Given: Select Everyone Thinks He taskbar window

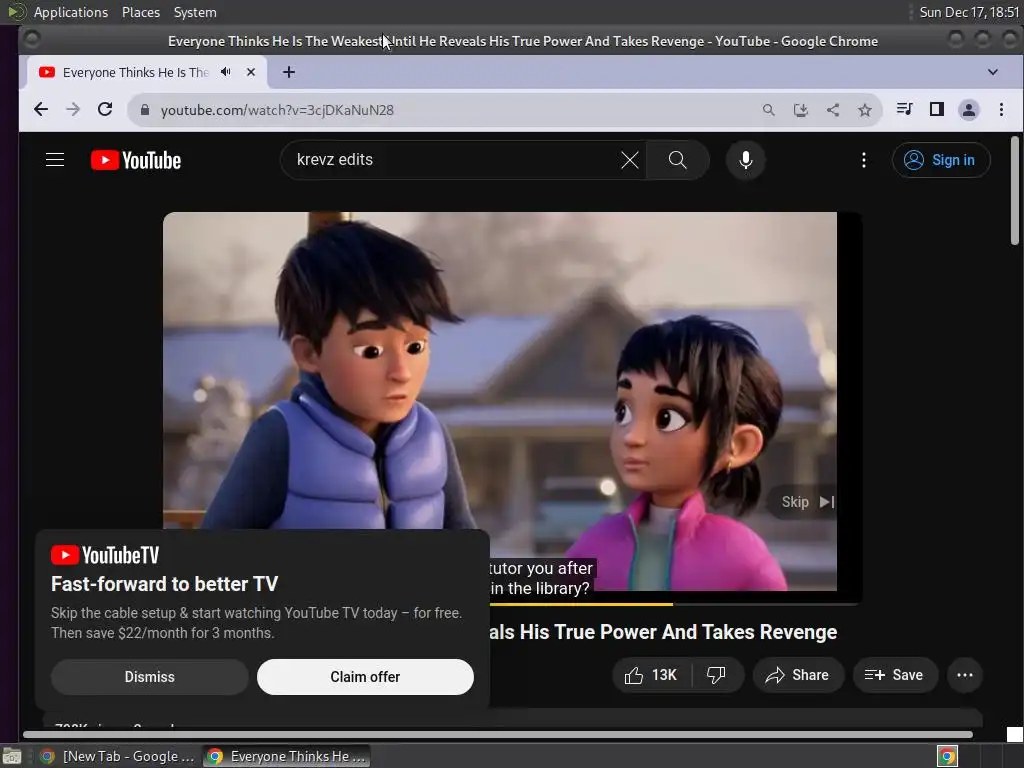Looking at the screenshot, I should [287, 756].
